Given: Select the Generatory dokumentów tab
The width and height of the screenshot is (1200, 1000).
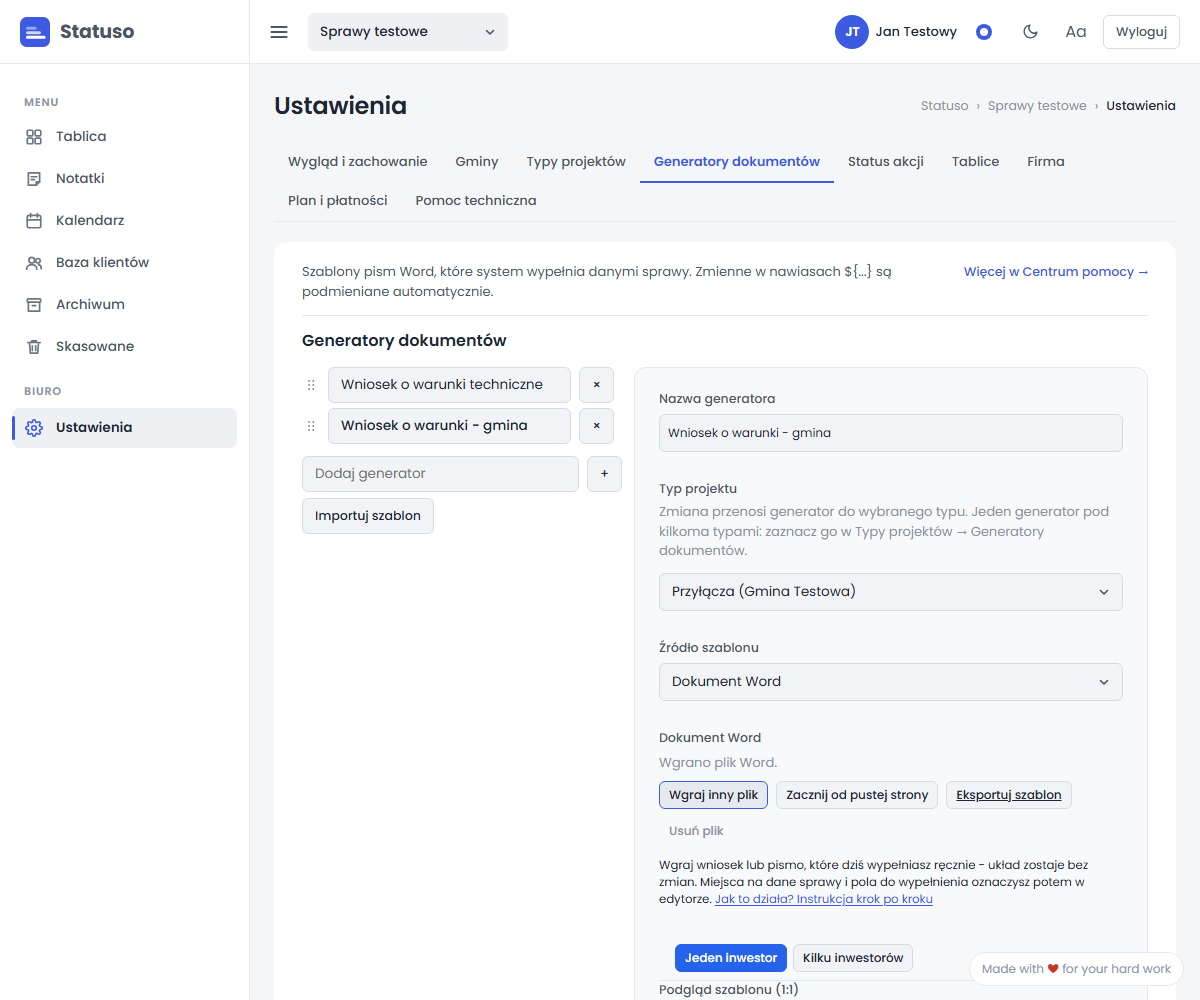Looking at the screenshot, I should point(737,162).
